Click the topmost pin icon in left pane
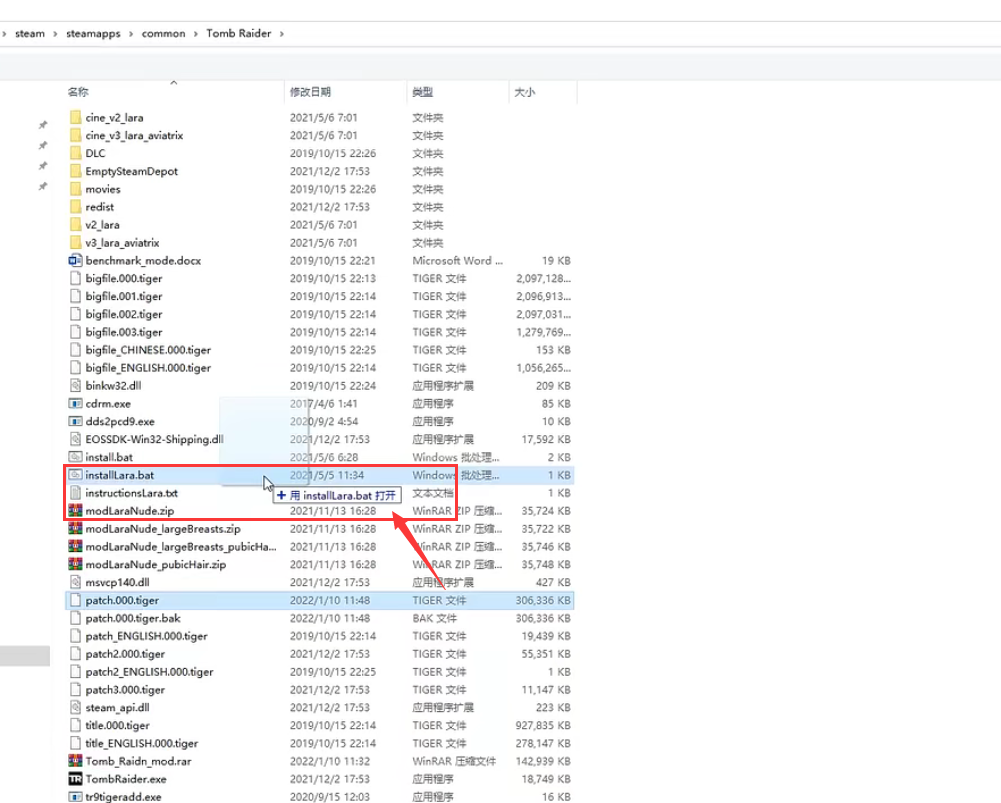Viewport: 1001px width, 803px height. tap(42, 125)
